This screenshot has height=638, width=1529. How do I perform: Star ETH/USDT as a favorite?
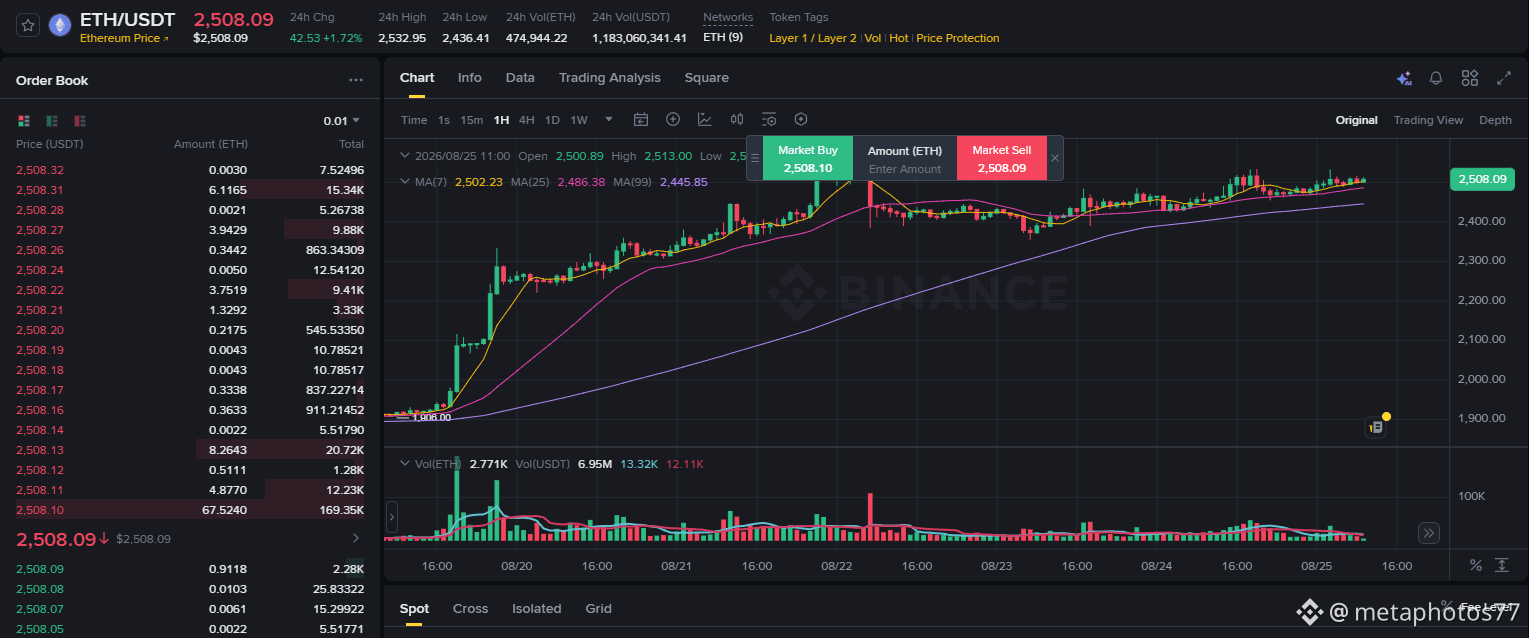coord(28,26)
